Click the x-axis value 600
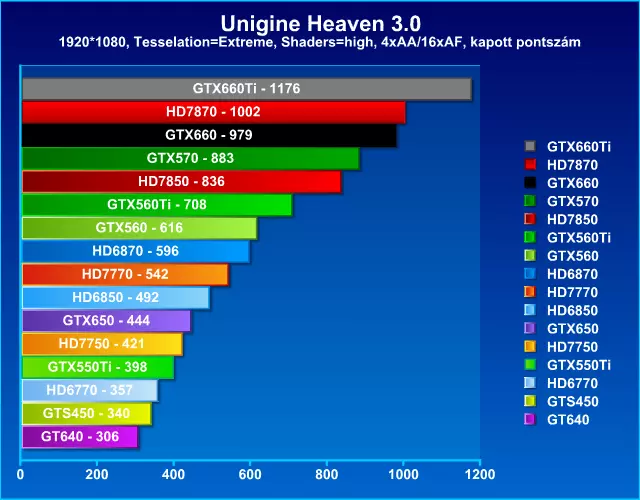 pyautogui.click(x=250, y=475)
